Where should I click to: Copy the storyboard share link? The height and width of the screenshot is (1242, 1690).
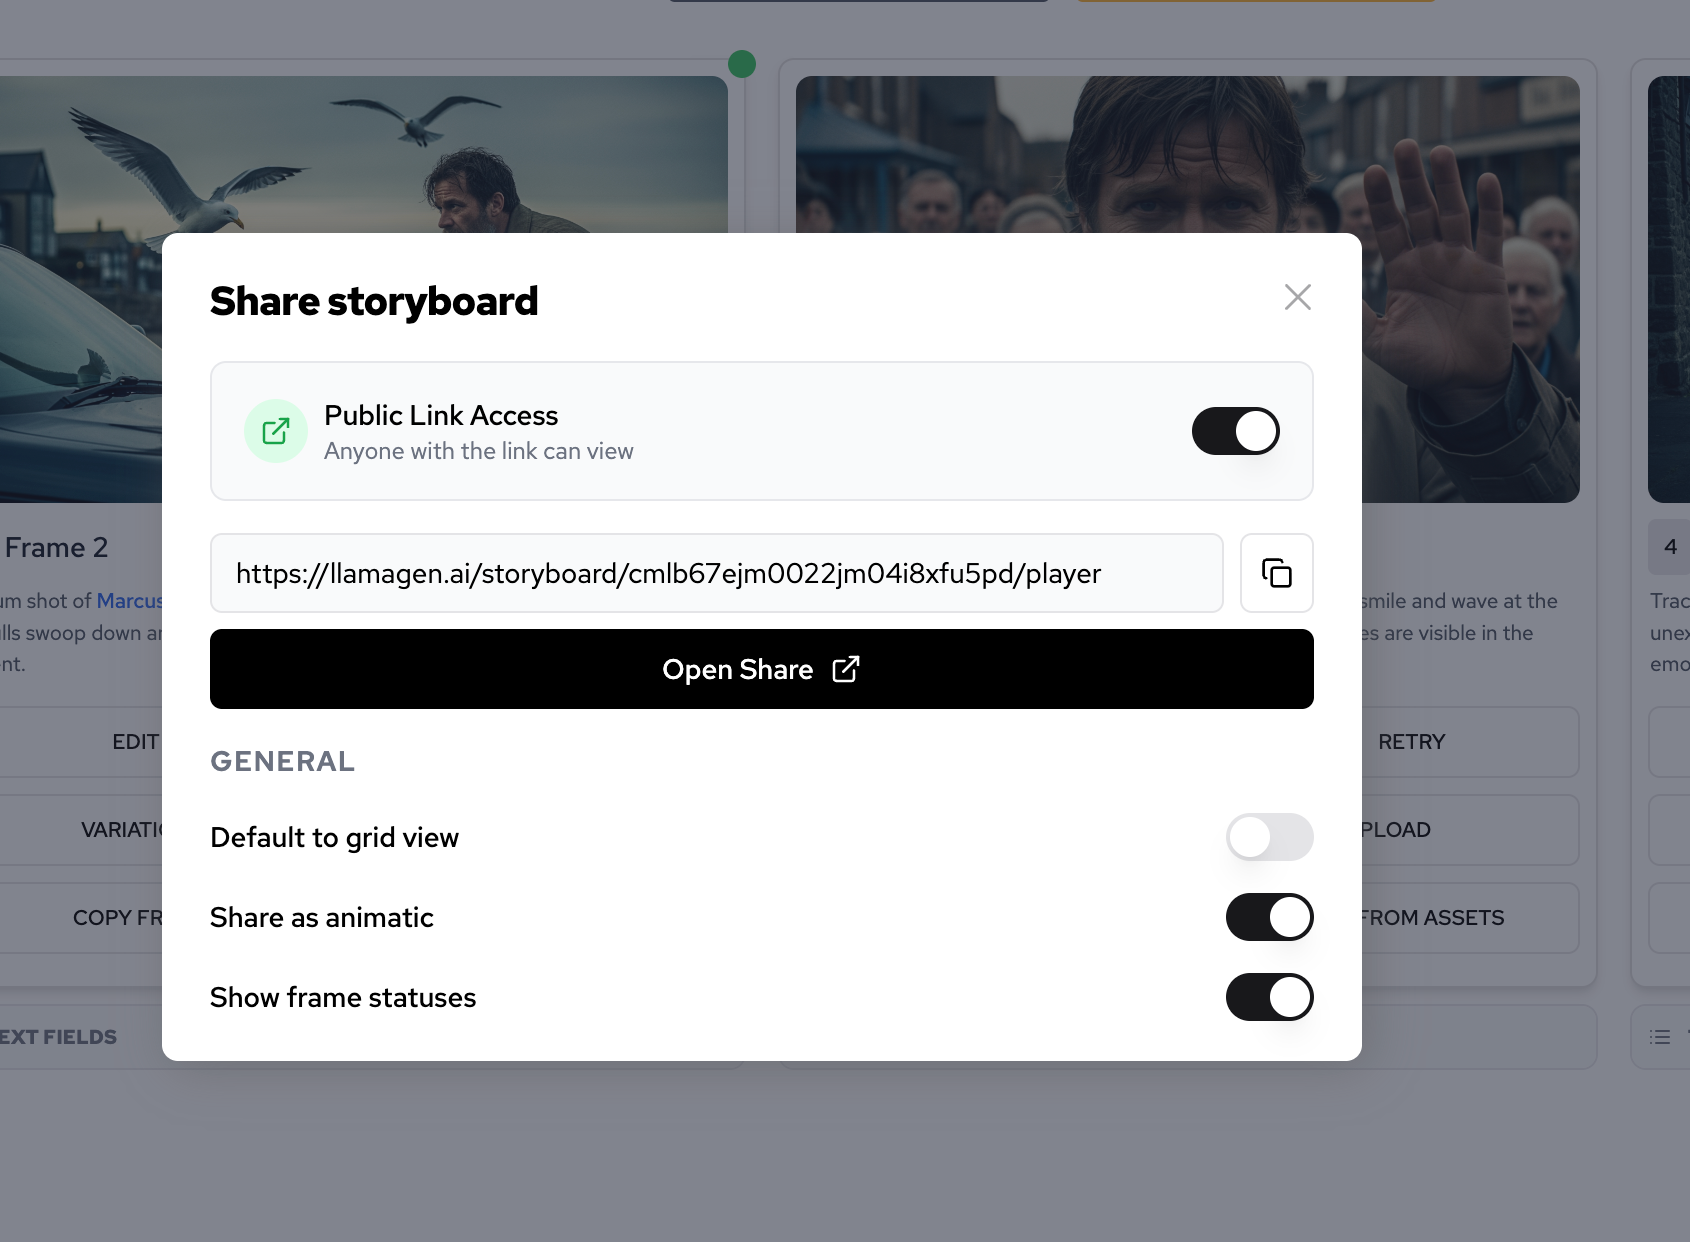(x=1276, y=573)
